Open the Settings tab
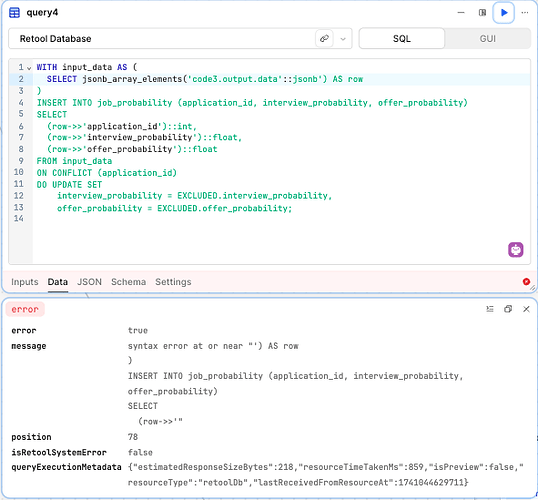 click(173, 282)
